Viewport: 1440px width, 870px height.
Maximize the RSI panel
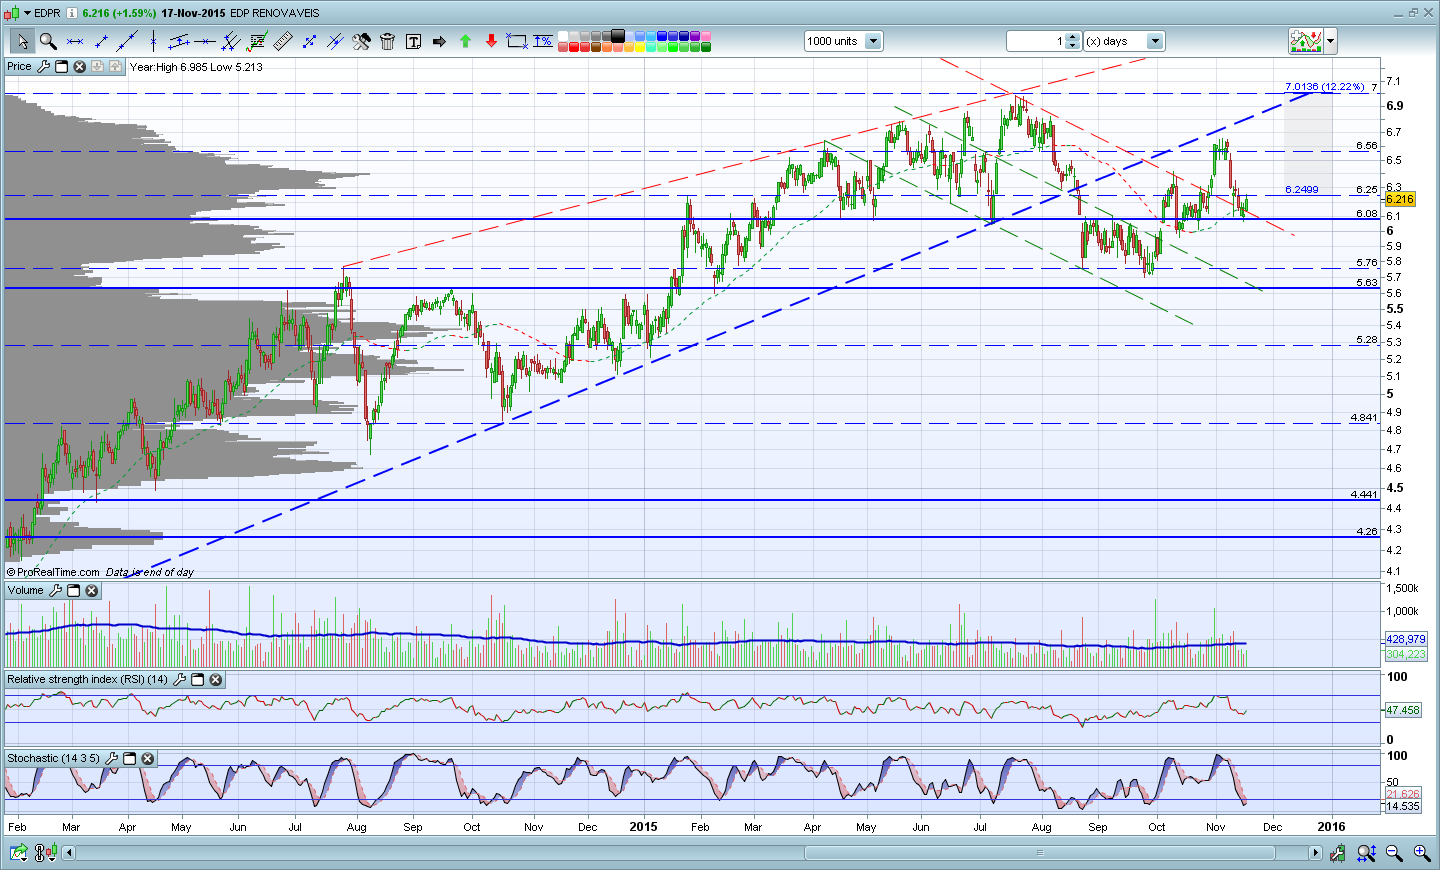[198, 680]
